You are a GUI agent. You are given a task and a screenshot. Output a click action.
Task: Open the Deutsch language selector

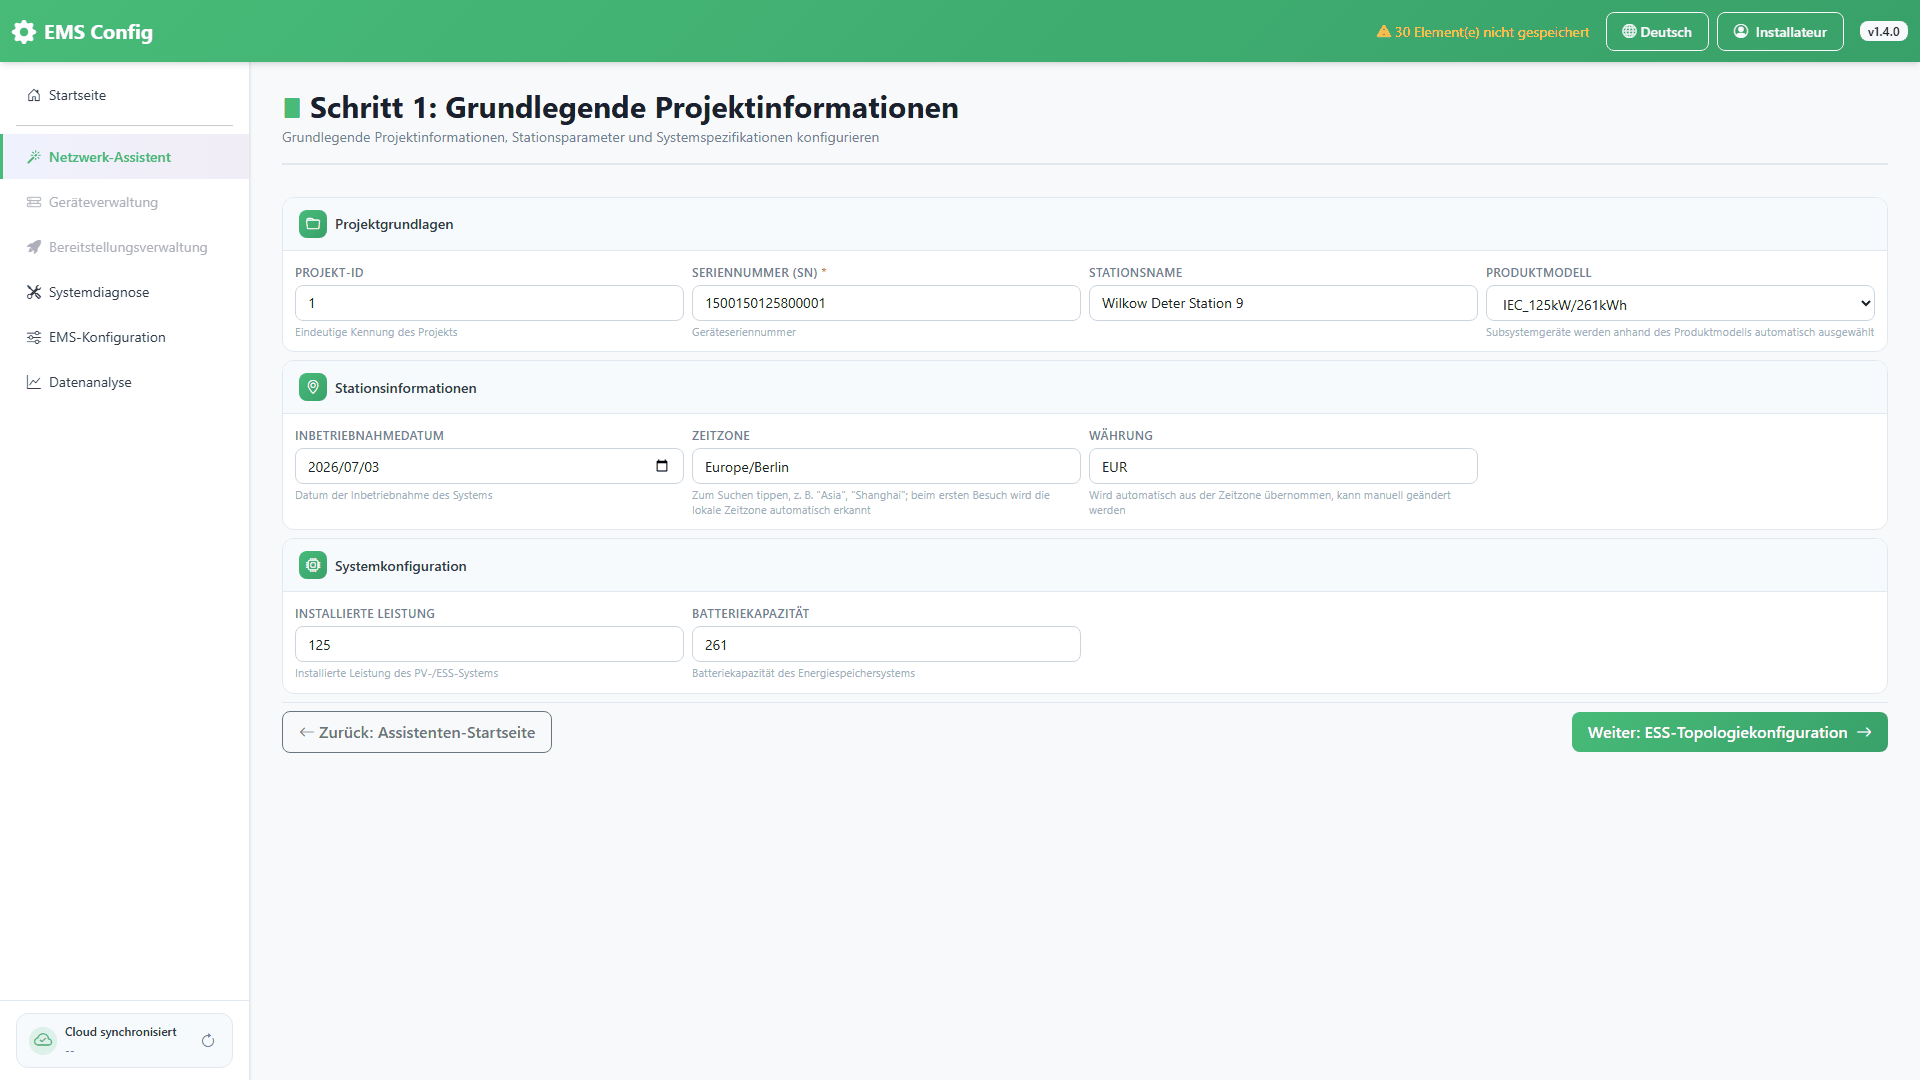click(1657, 32)
